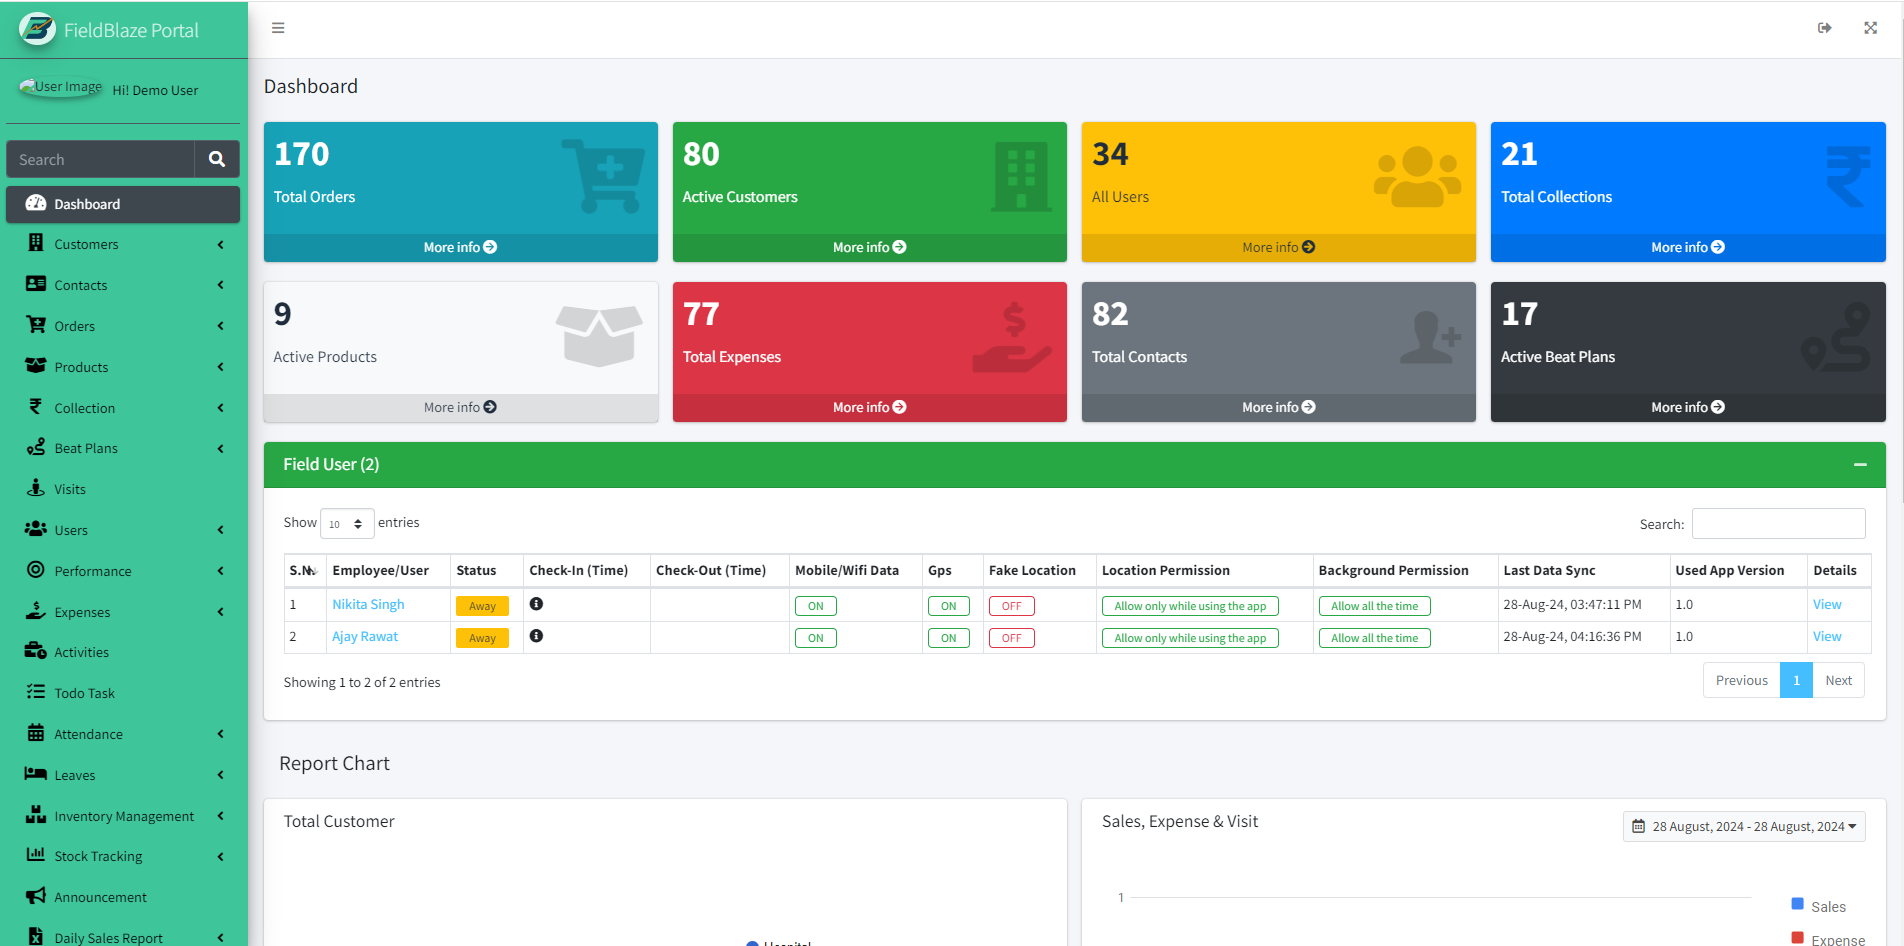1904x946 pixels.
Task: Toggle Gps ON badge for Ajay Rawat
Action: point(948,638)
